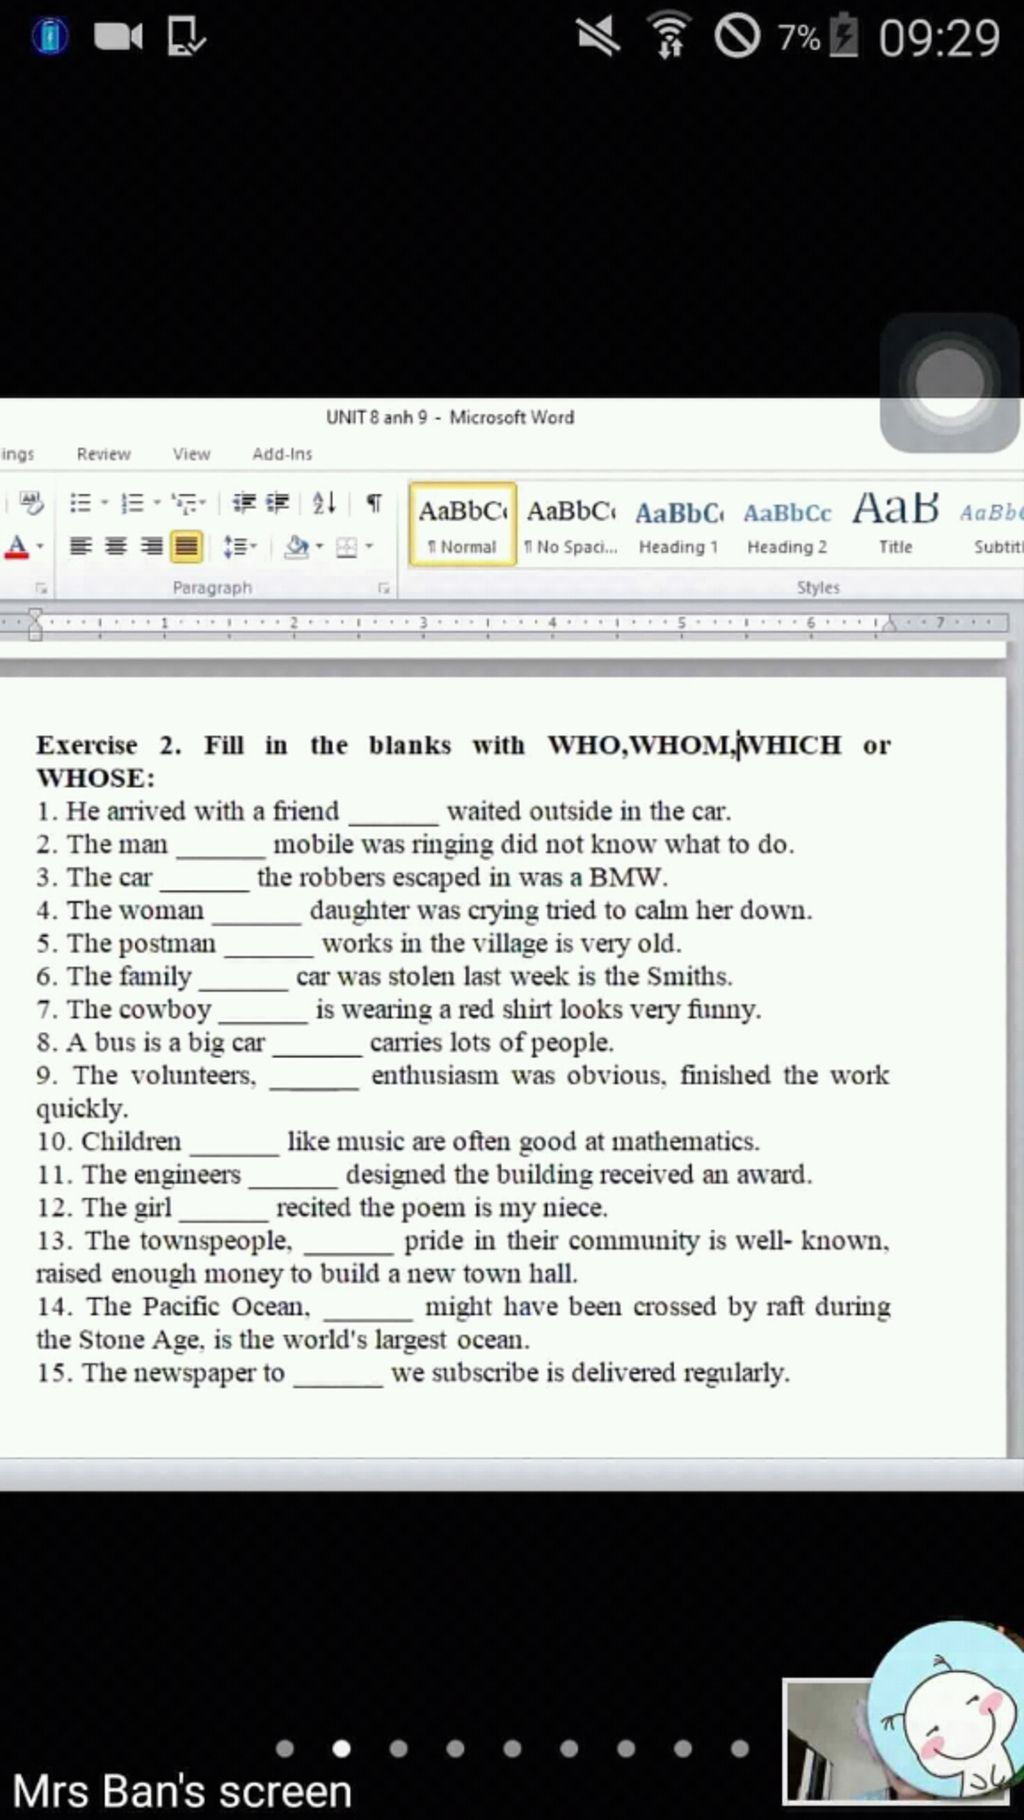Tap the last page indicator dot

coord(740,1748)
